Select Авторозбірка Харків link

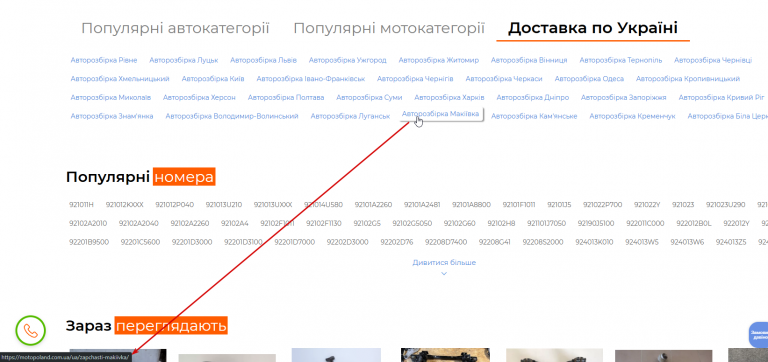[449, 97]
